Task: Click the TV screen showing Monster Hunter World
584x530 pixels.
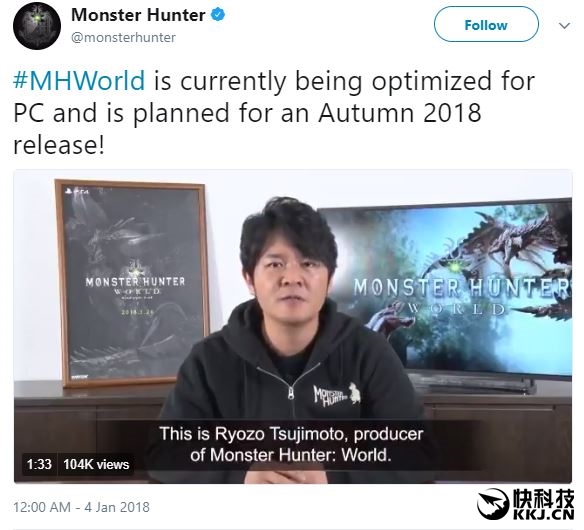Action: (447, 289)
